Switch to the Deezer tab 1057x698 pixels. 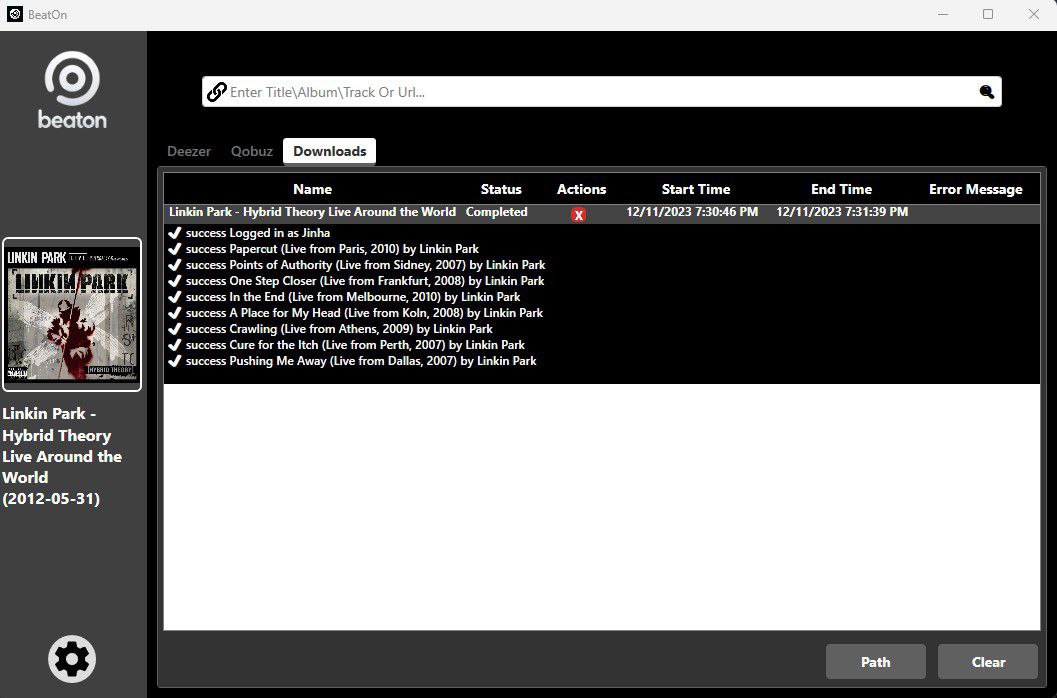[x=189, y=151]
